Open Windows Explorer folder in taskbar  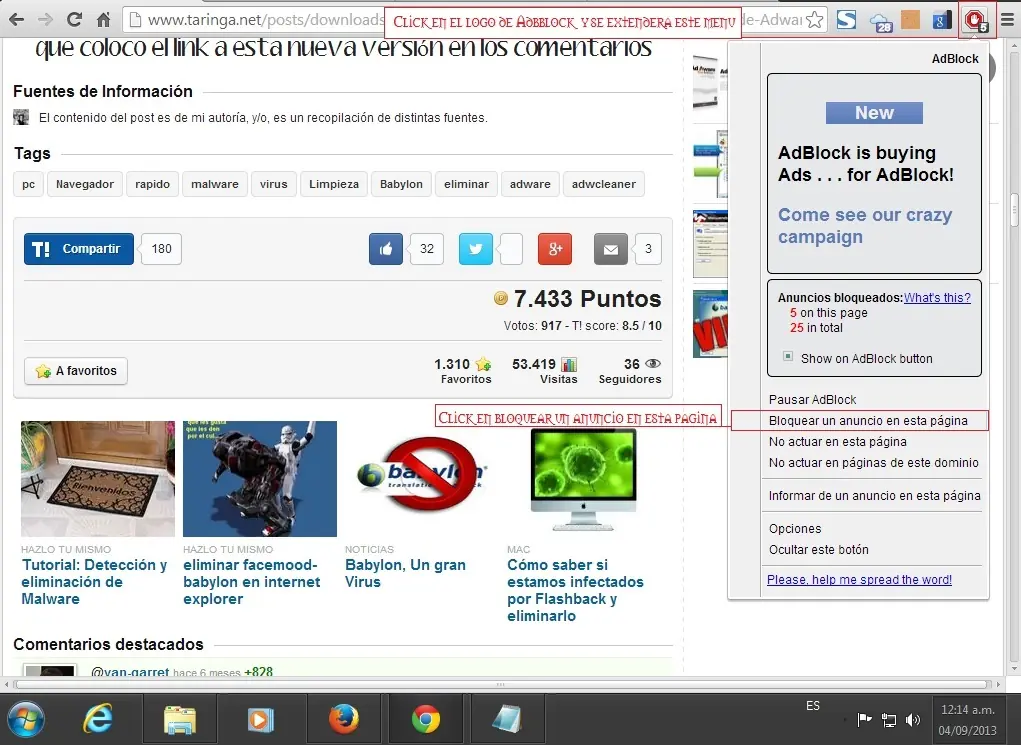pyautogui.click(x=180, y=720)
